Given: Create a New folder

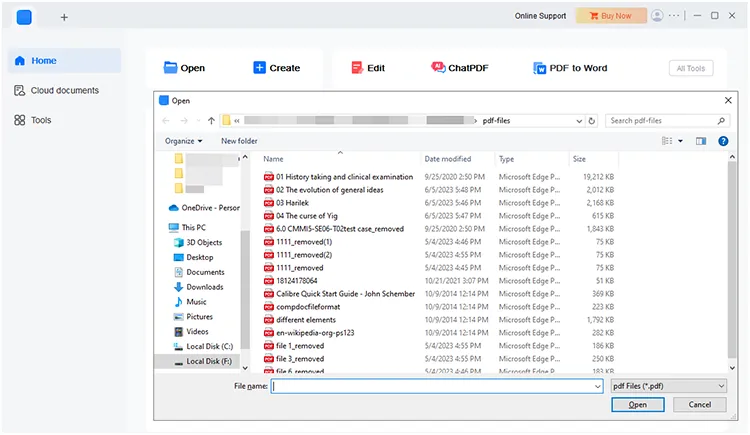Looking at the screenshot, I should click(x=239, y=141).
